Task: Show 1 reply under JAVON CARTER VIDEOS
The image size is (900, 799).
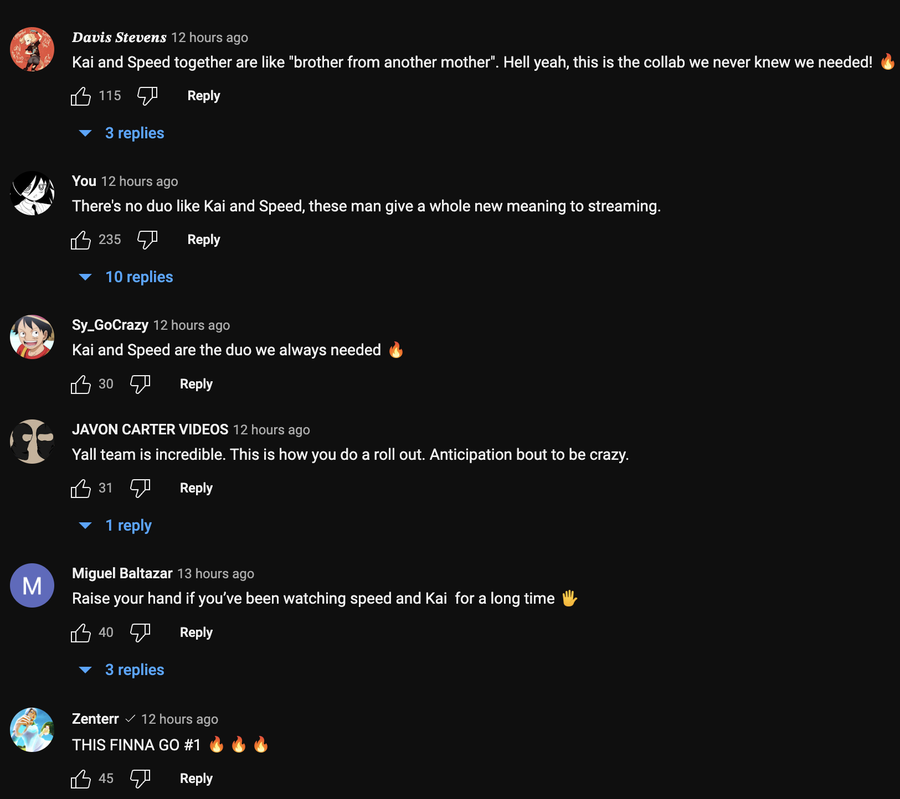Action: (116, 525)
